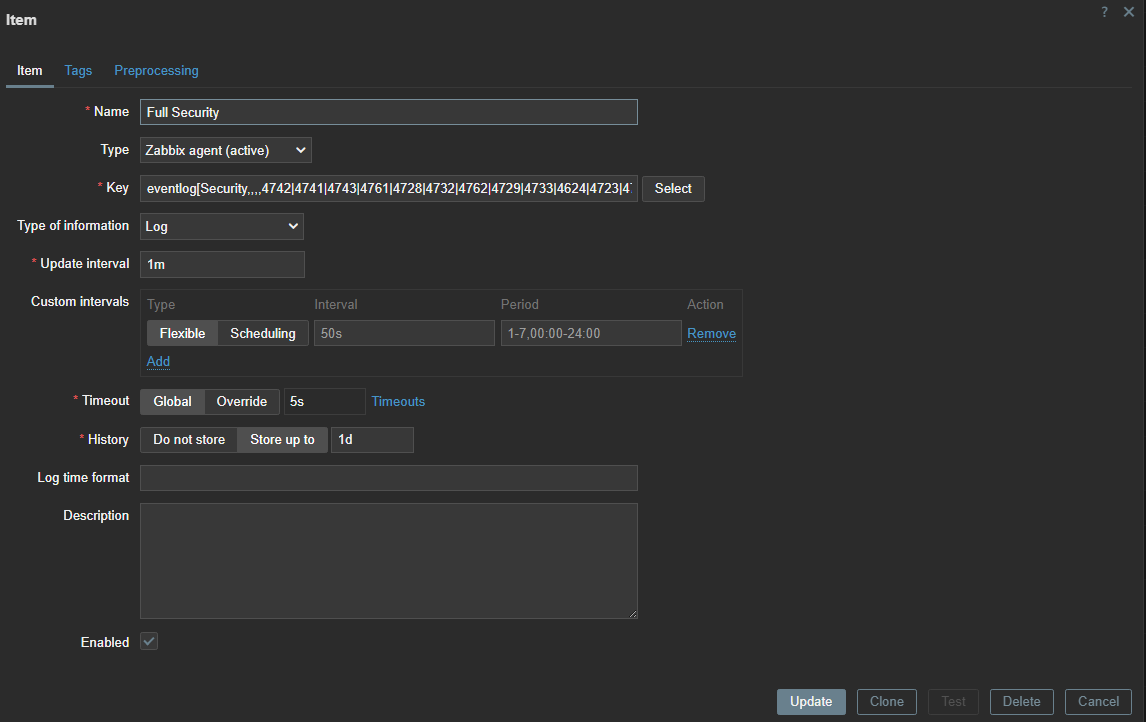Grab the Description resize handle
Viewport: 1146px width, 722px height.
[x=633, y=614]
